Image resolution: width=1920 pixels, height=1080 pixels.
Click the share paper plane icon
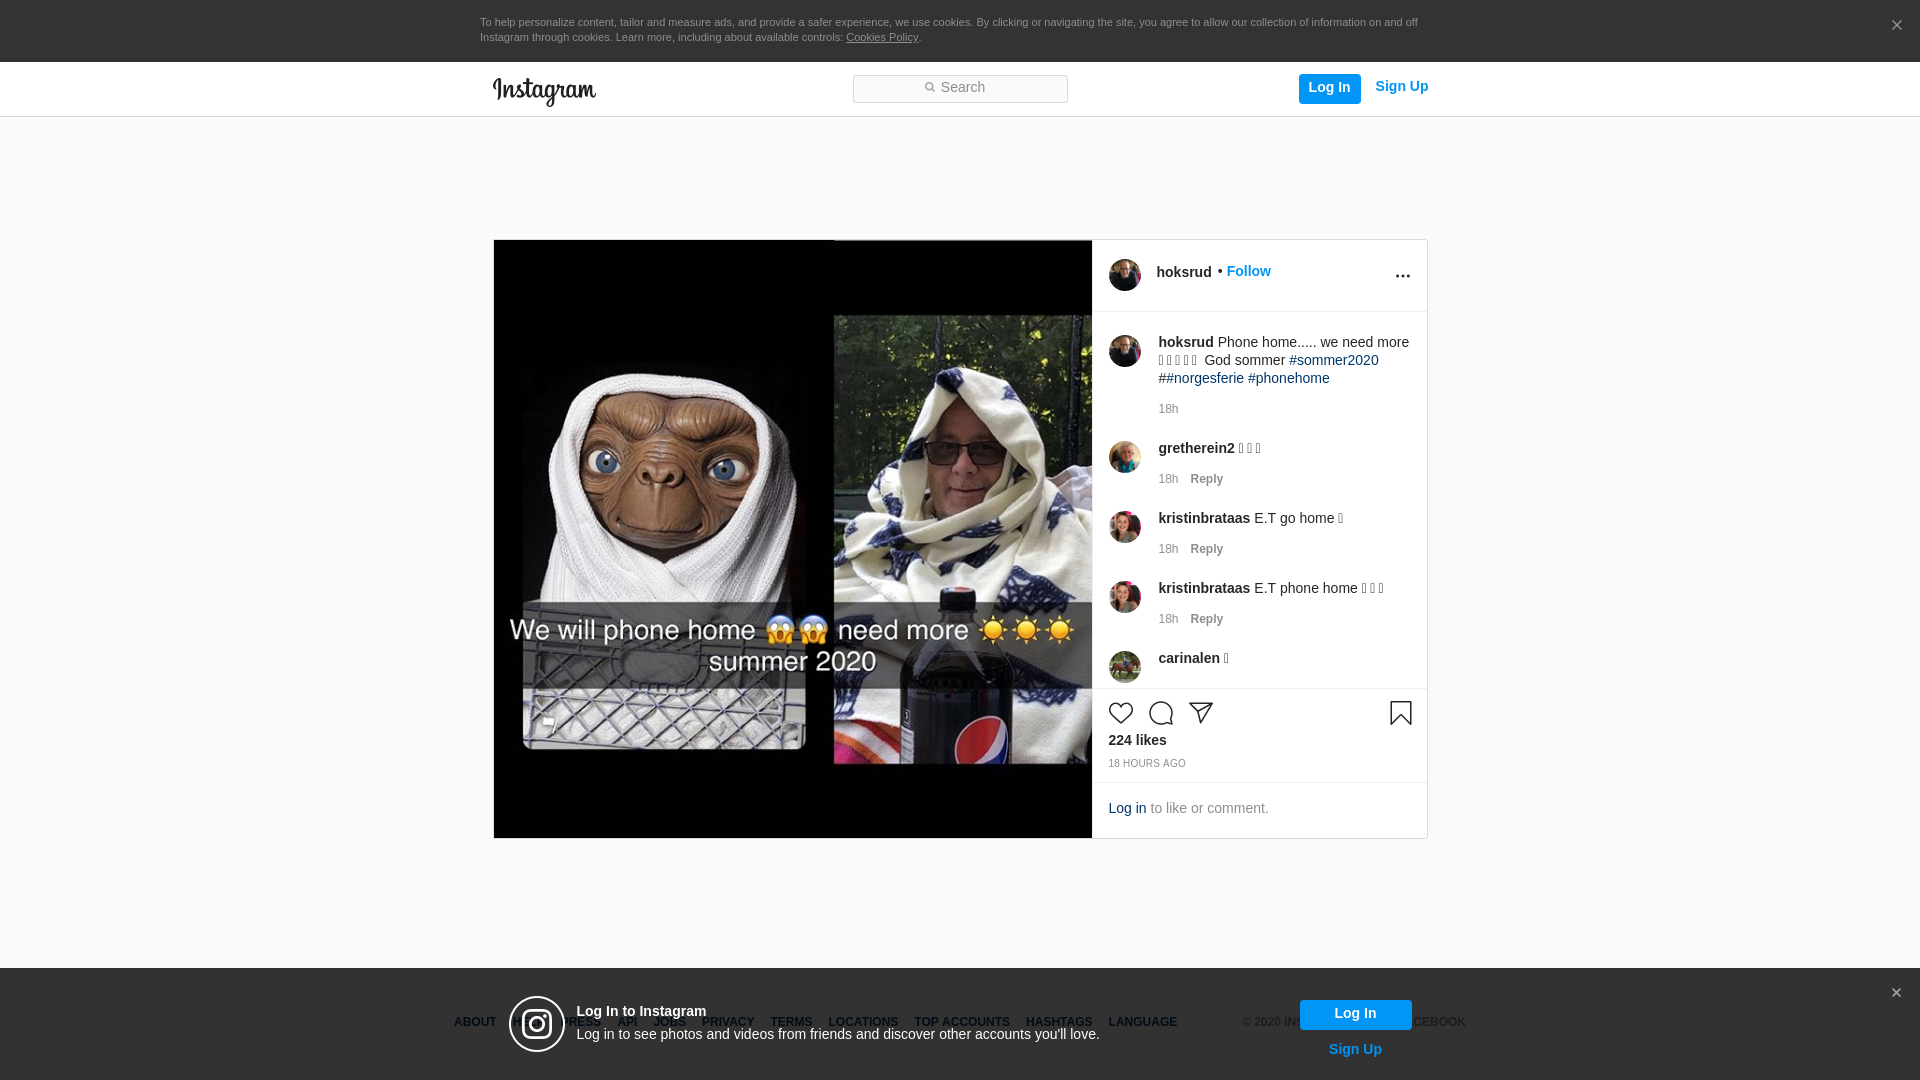click(x=1200, y=713)
